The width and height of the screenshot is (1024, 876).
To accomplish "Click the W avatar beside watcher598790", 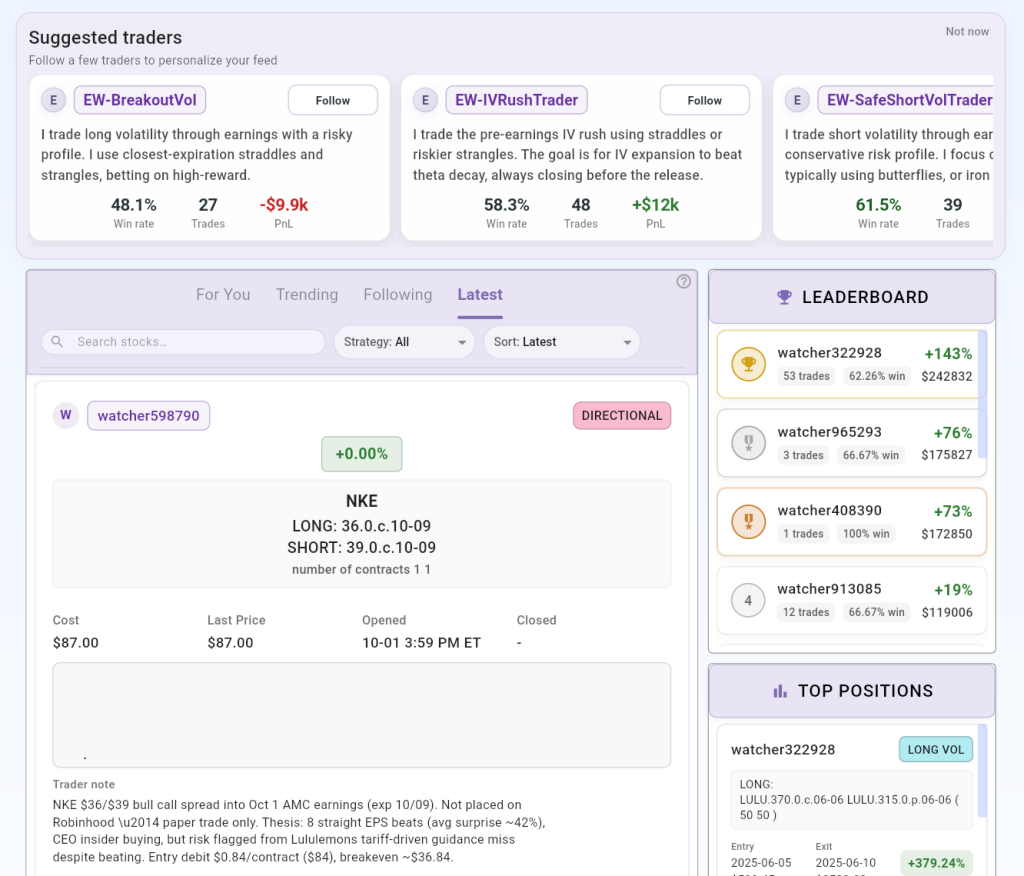I will click(x=66, y=415).
